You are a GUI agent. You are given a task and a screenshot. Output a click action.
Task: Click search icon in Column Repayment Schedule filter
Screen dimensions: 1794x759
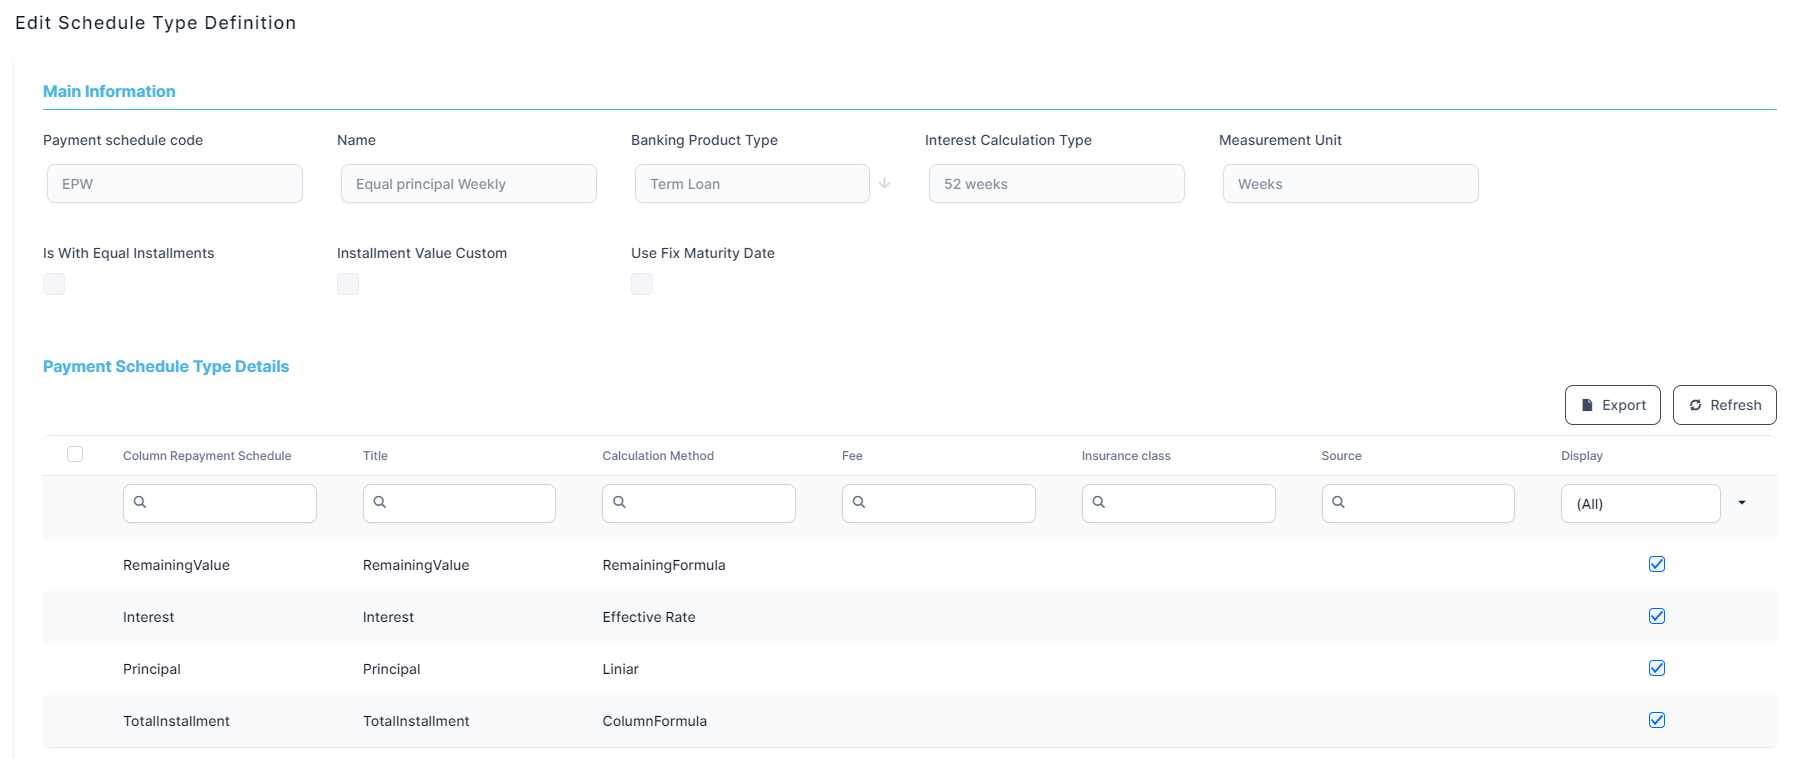(x=140, y=502)
